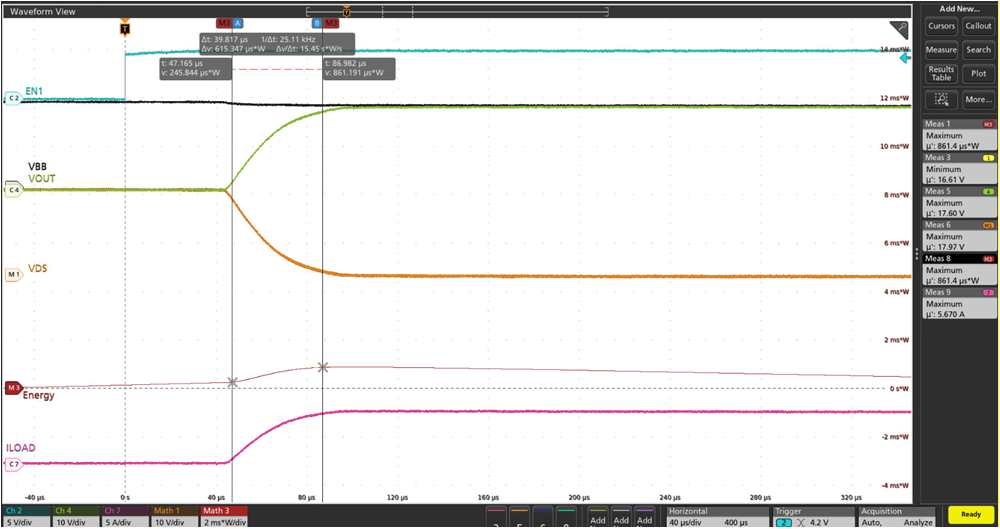Click cursor A handle at top

coord(238,22)
